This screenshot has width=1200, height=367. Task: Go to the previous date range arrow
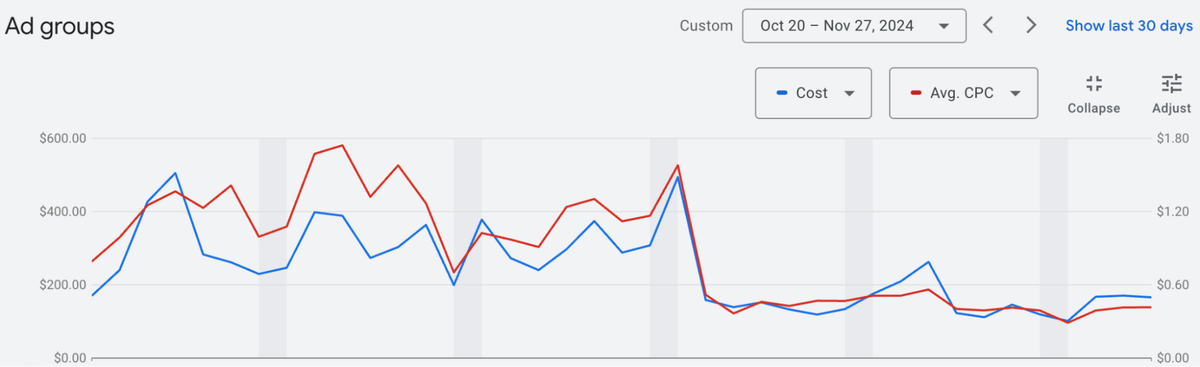click(988, 26)
